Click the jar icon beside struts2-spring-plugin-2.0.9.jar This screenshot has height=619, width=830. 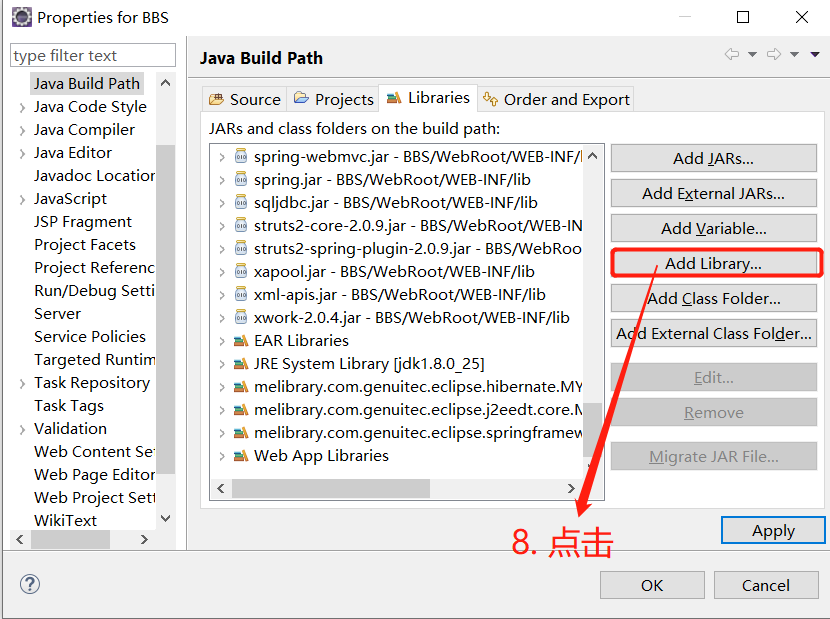[x=241, y=248]
